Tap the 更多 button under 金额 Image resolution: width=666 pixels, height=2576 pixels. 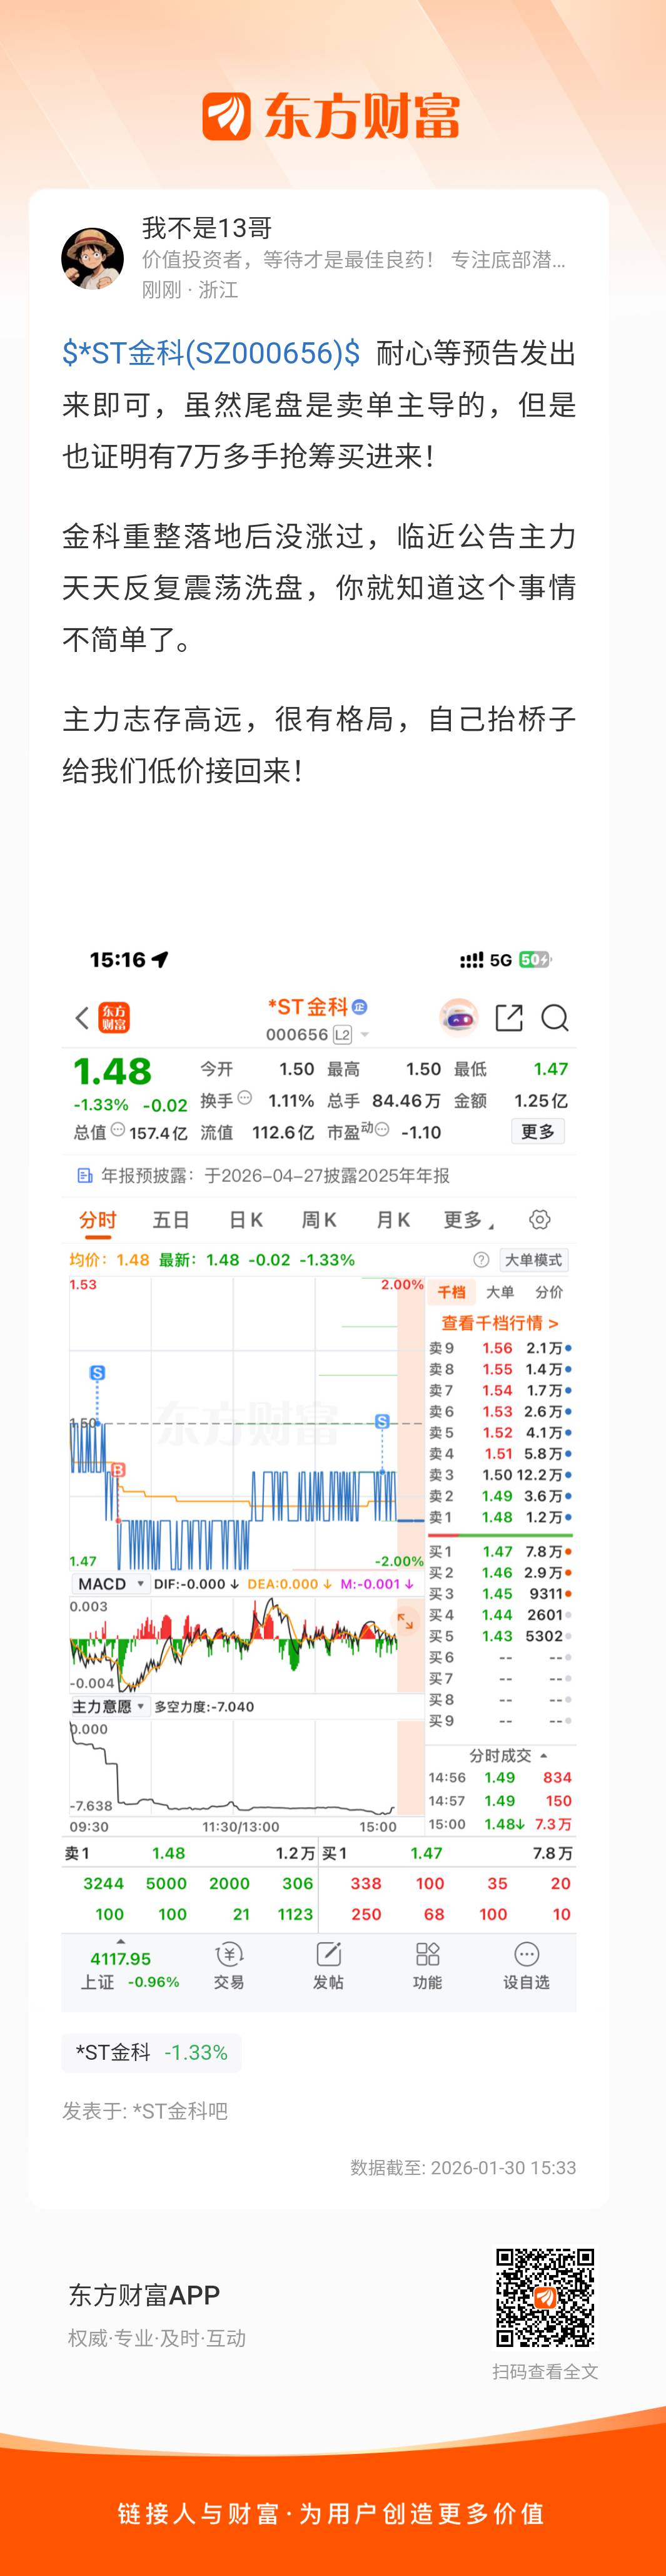[x=538, y=1131]
